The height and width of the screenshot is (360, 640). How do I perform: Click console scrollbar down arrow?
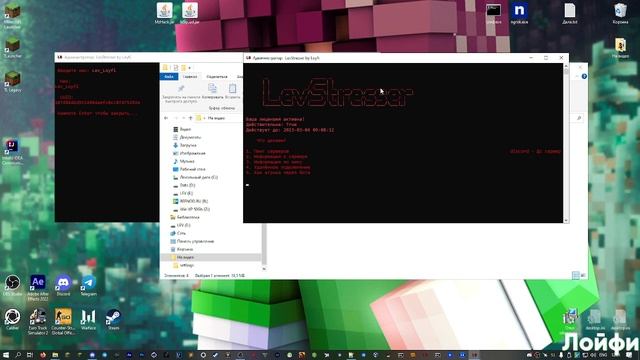[x=566, y=220]
